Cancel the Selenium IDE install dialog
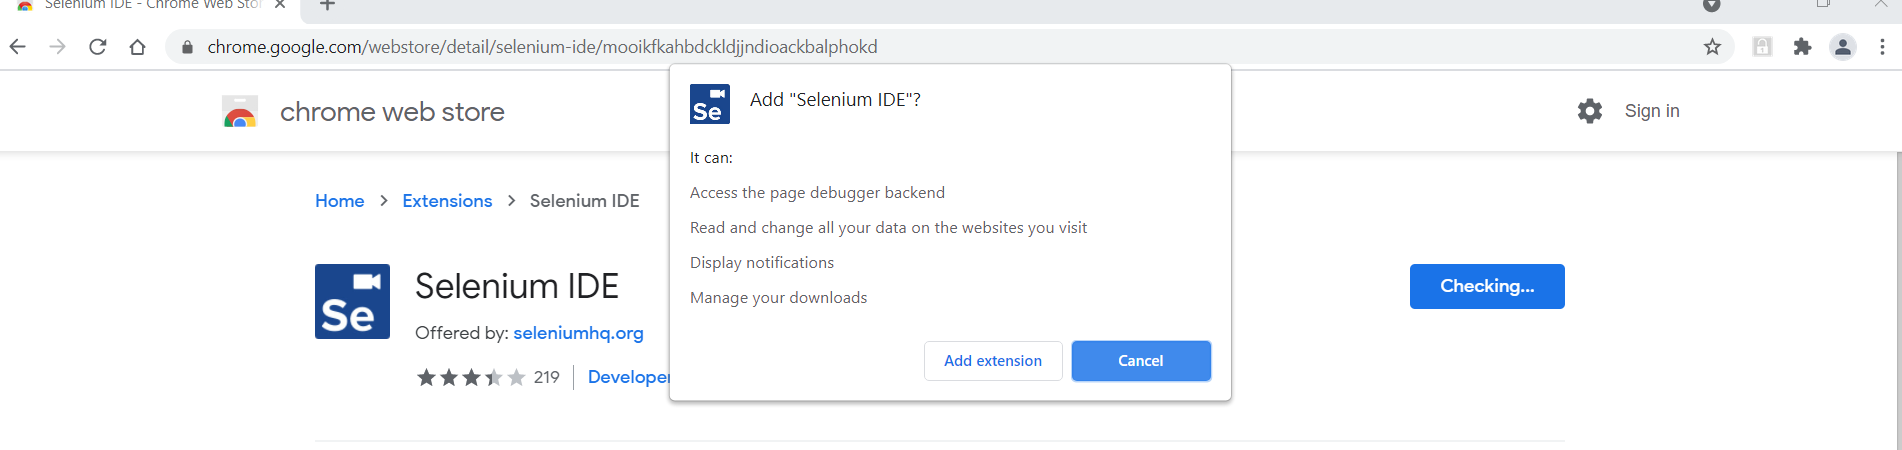The height and width of the screenshot is (450, 1902). 1140,361
